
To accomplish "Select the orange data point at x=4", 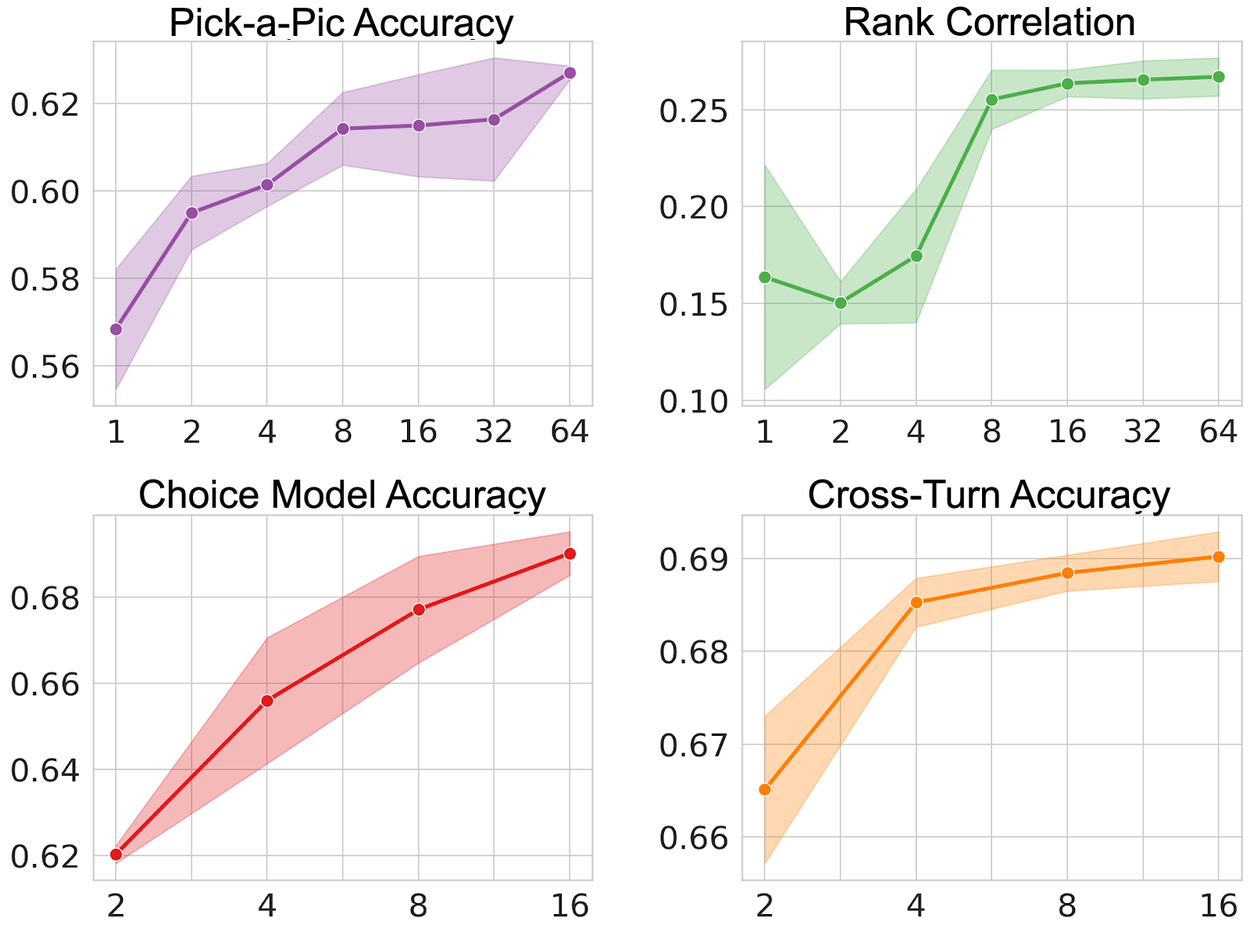I will point(916,602).
